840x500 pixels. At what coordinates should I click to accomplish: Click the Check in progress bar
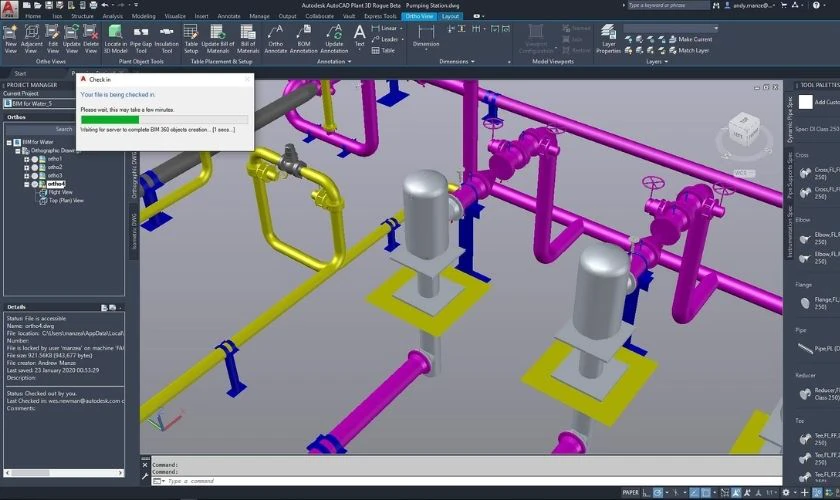click(x=164, y=120)
